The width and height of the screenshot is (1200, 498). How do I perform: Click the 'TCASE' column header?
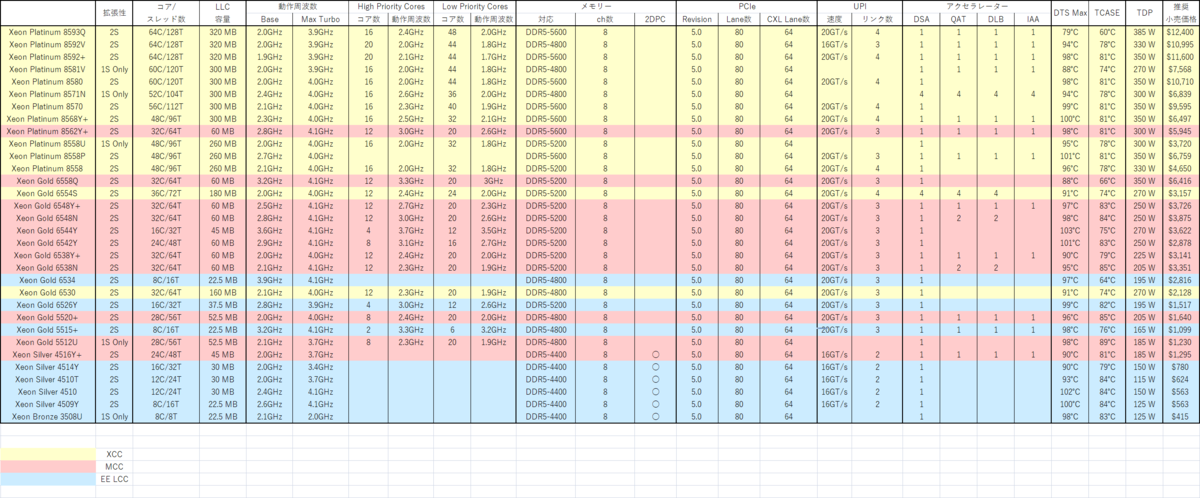coord(1107,12)
